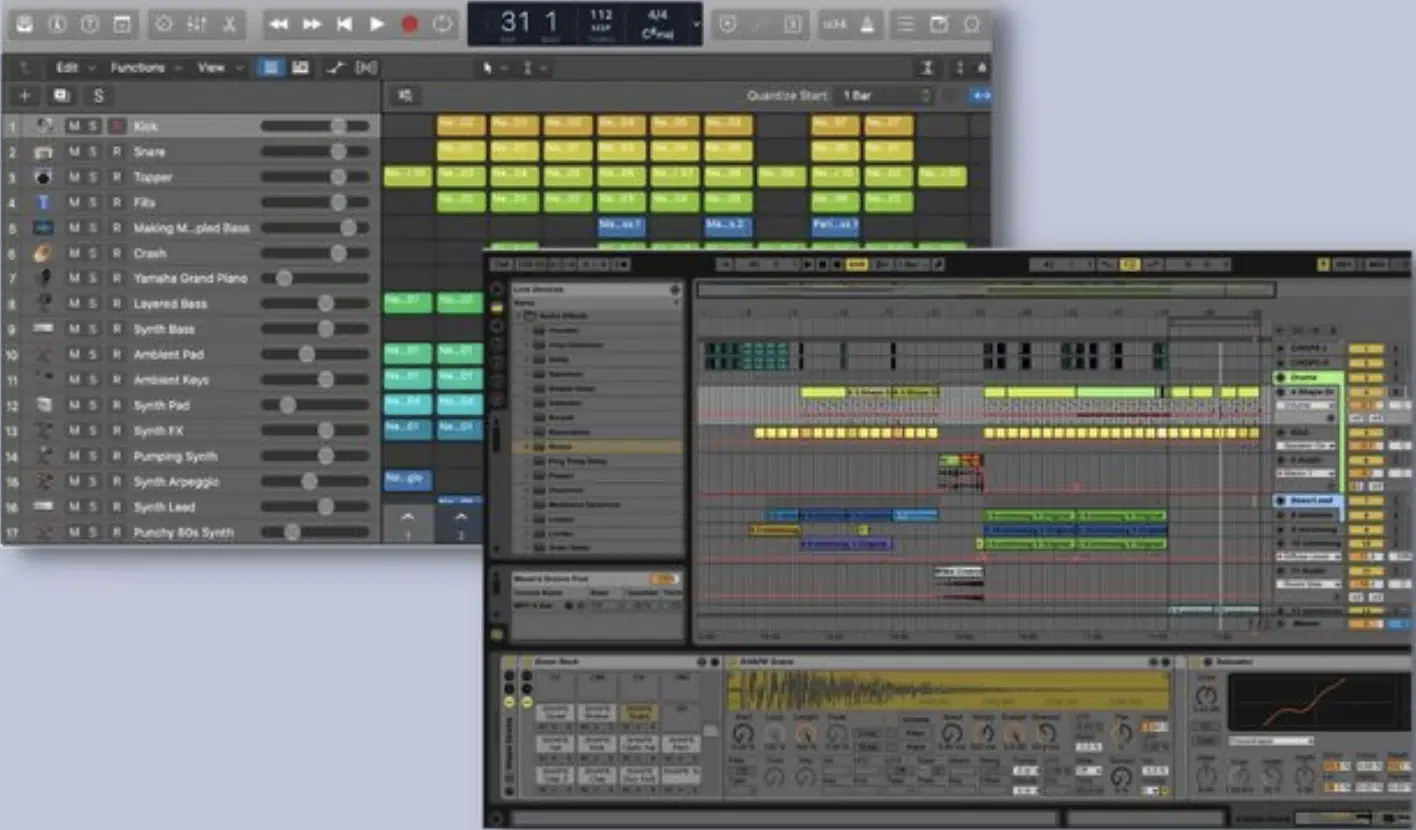
Task: Select the Punchy 80s Synth track
Action: click(x=183, y=533)
